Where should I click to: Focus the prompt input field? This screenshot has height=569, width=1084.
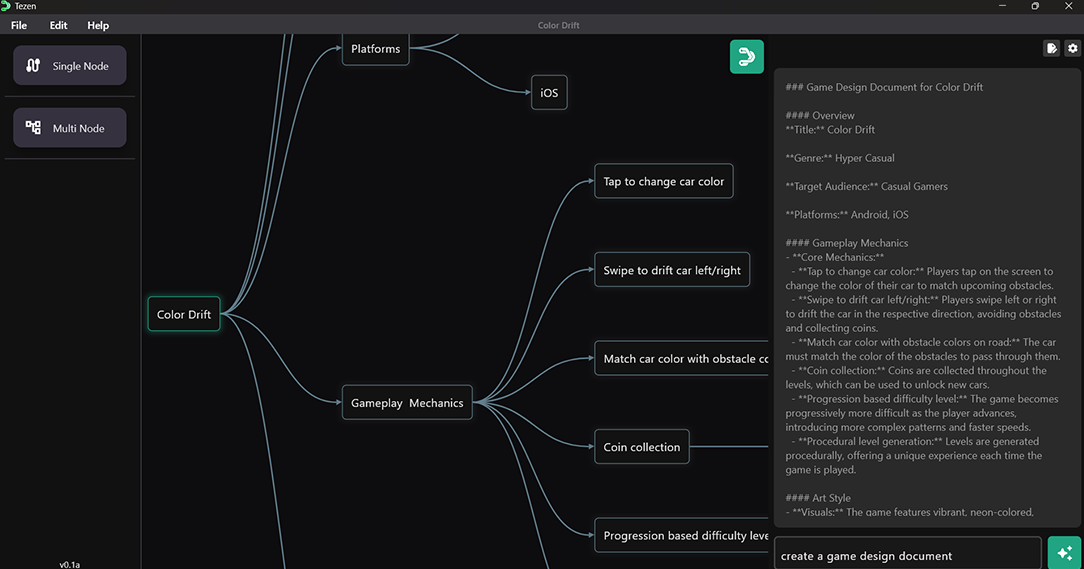pyautogui.click(x=908, y=553)
